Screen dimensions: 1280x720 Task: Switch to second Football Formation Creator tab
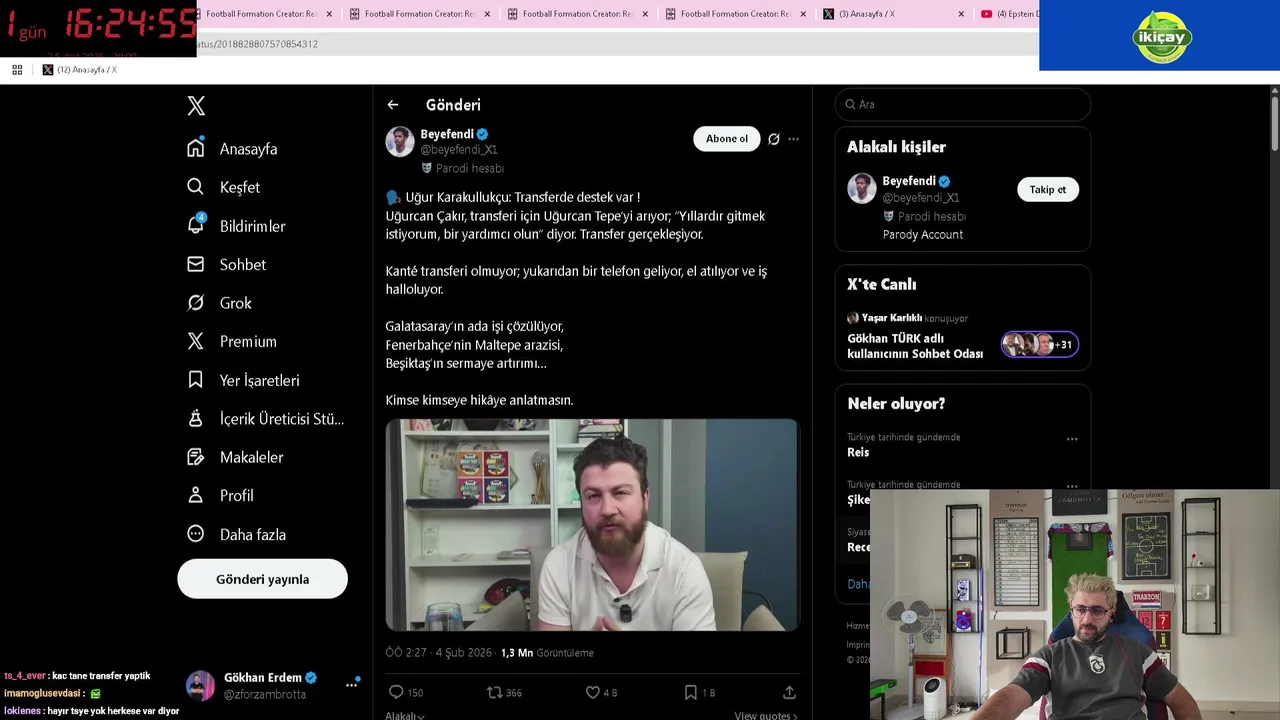[x=421, y=14]
